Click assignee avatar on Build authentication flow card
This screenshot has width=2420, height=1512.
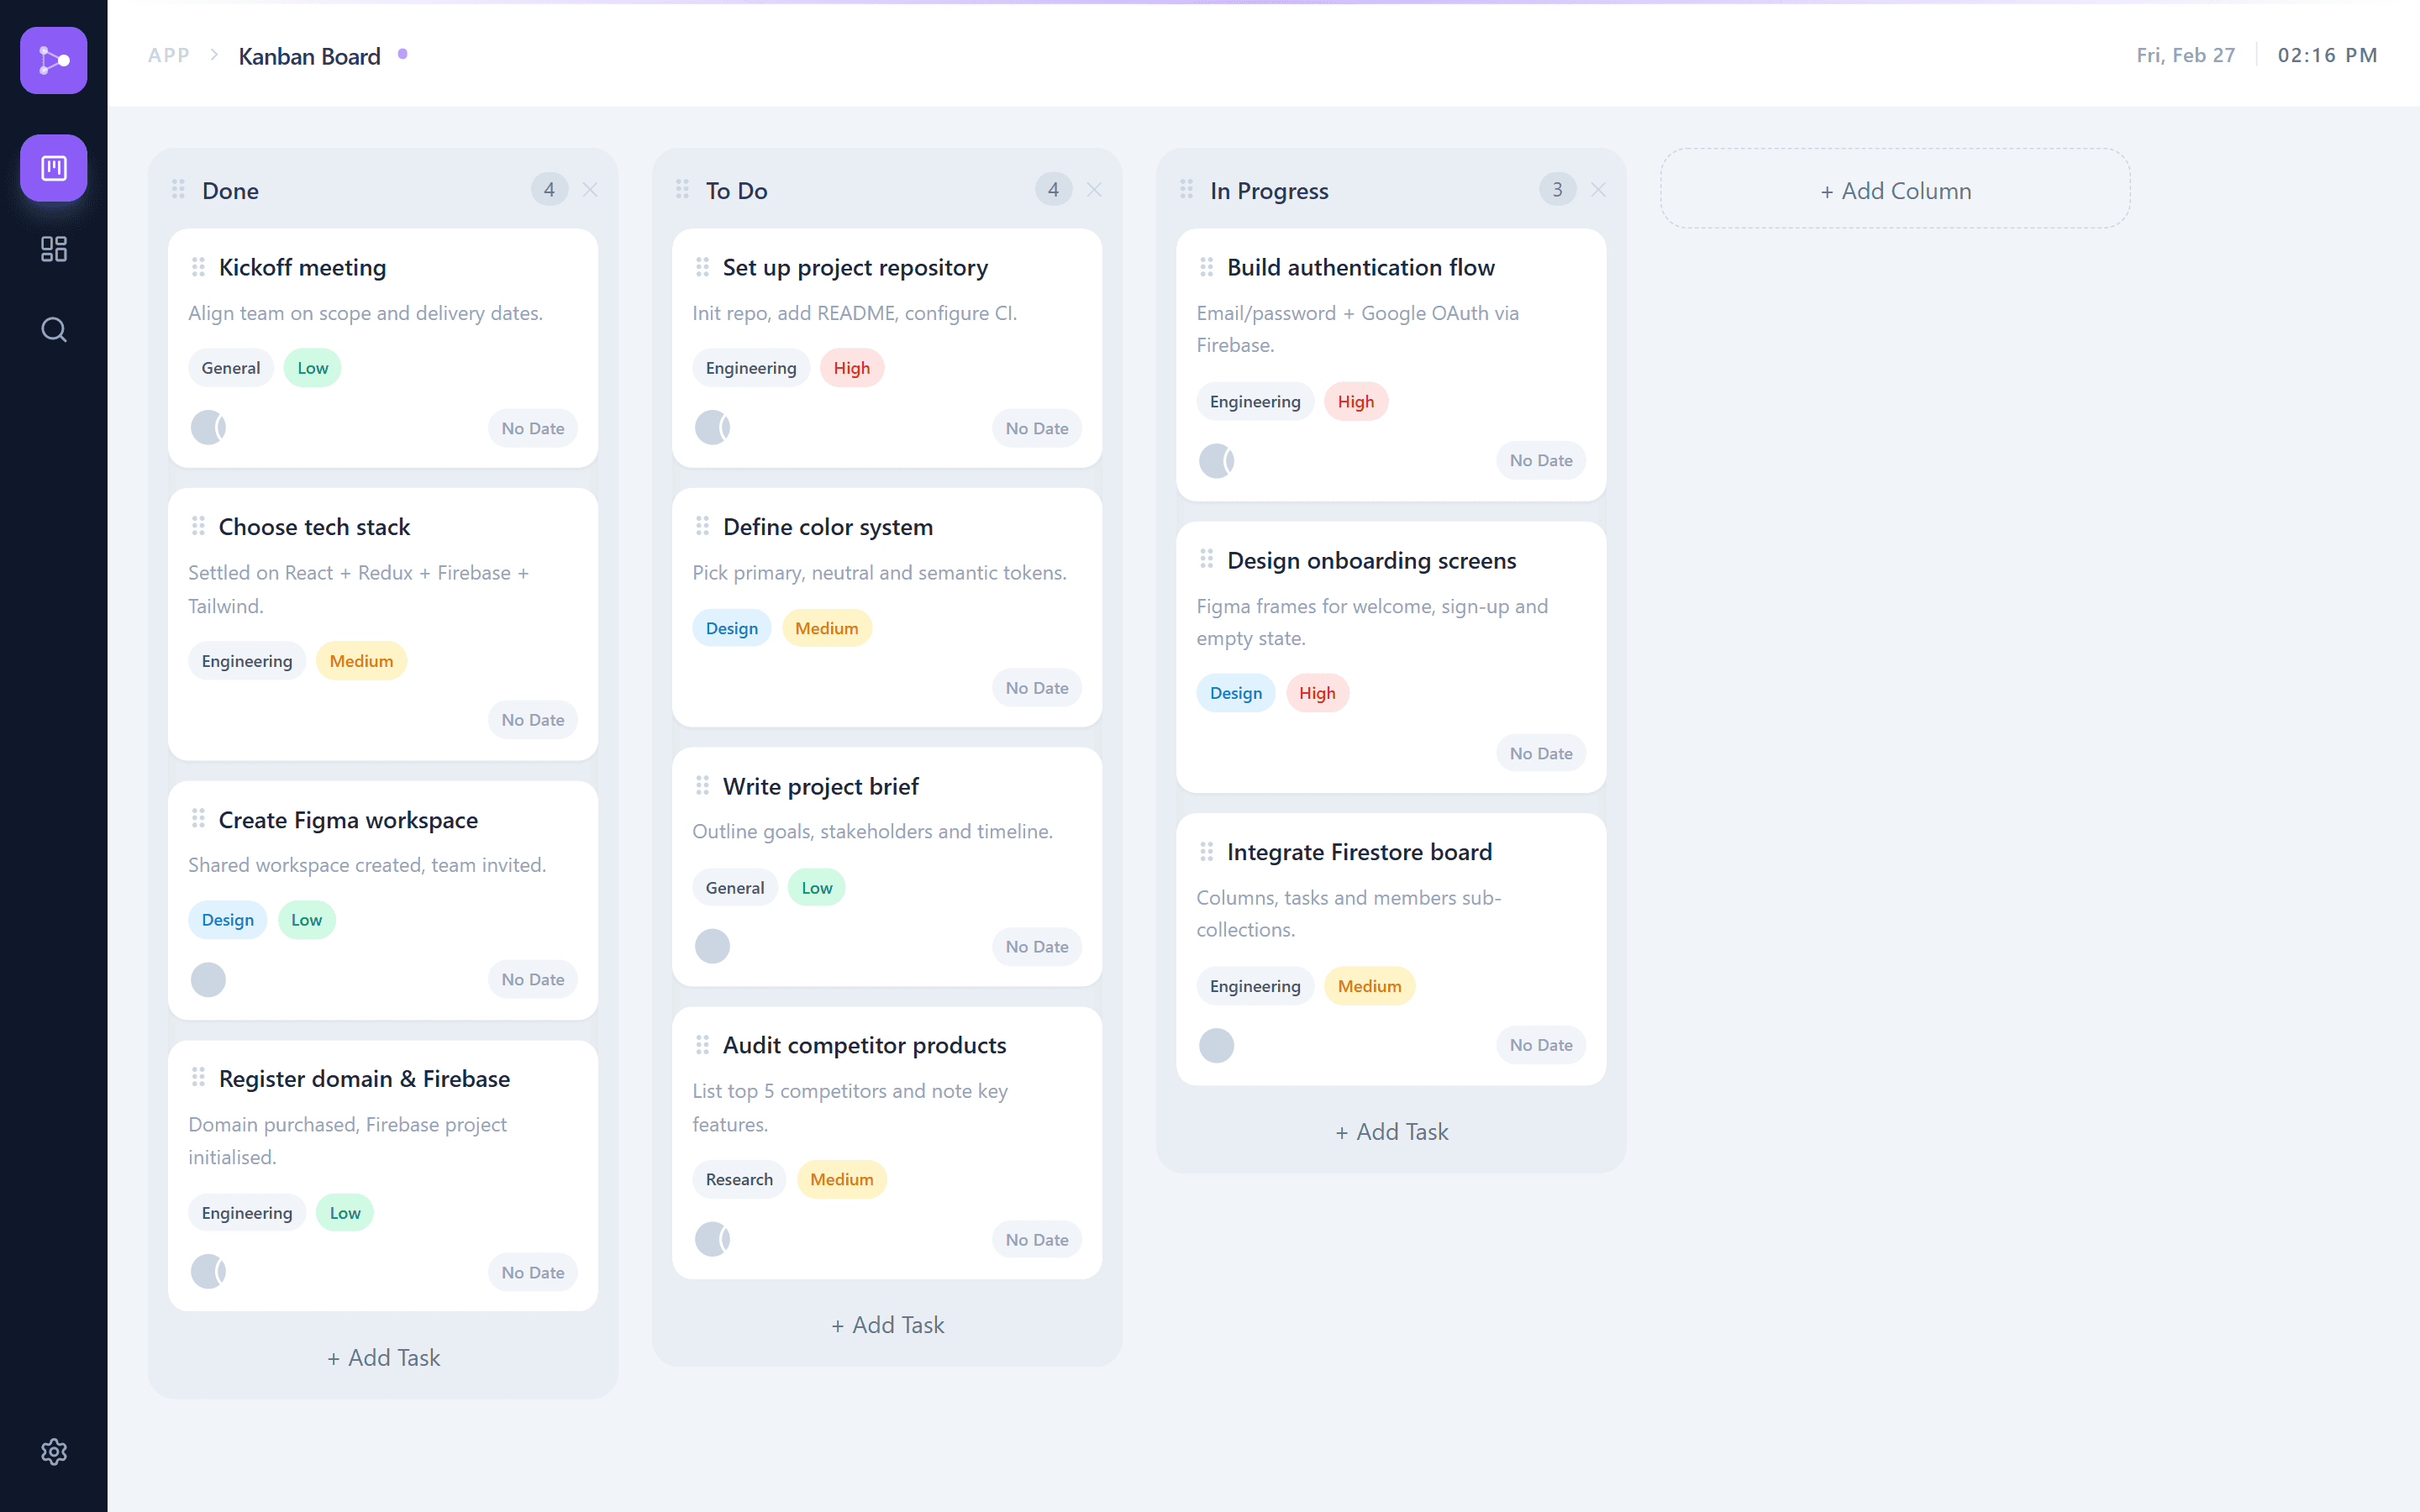point(1216,461)
